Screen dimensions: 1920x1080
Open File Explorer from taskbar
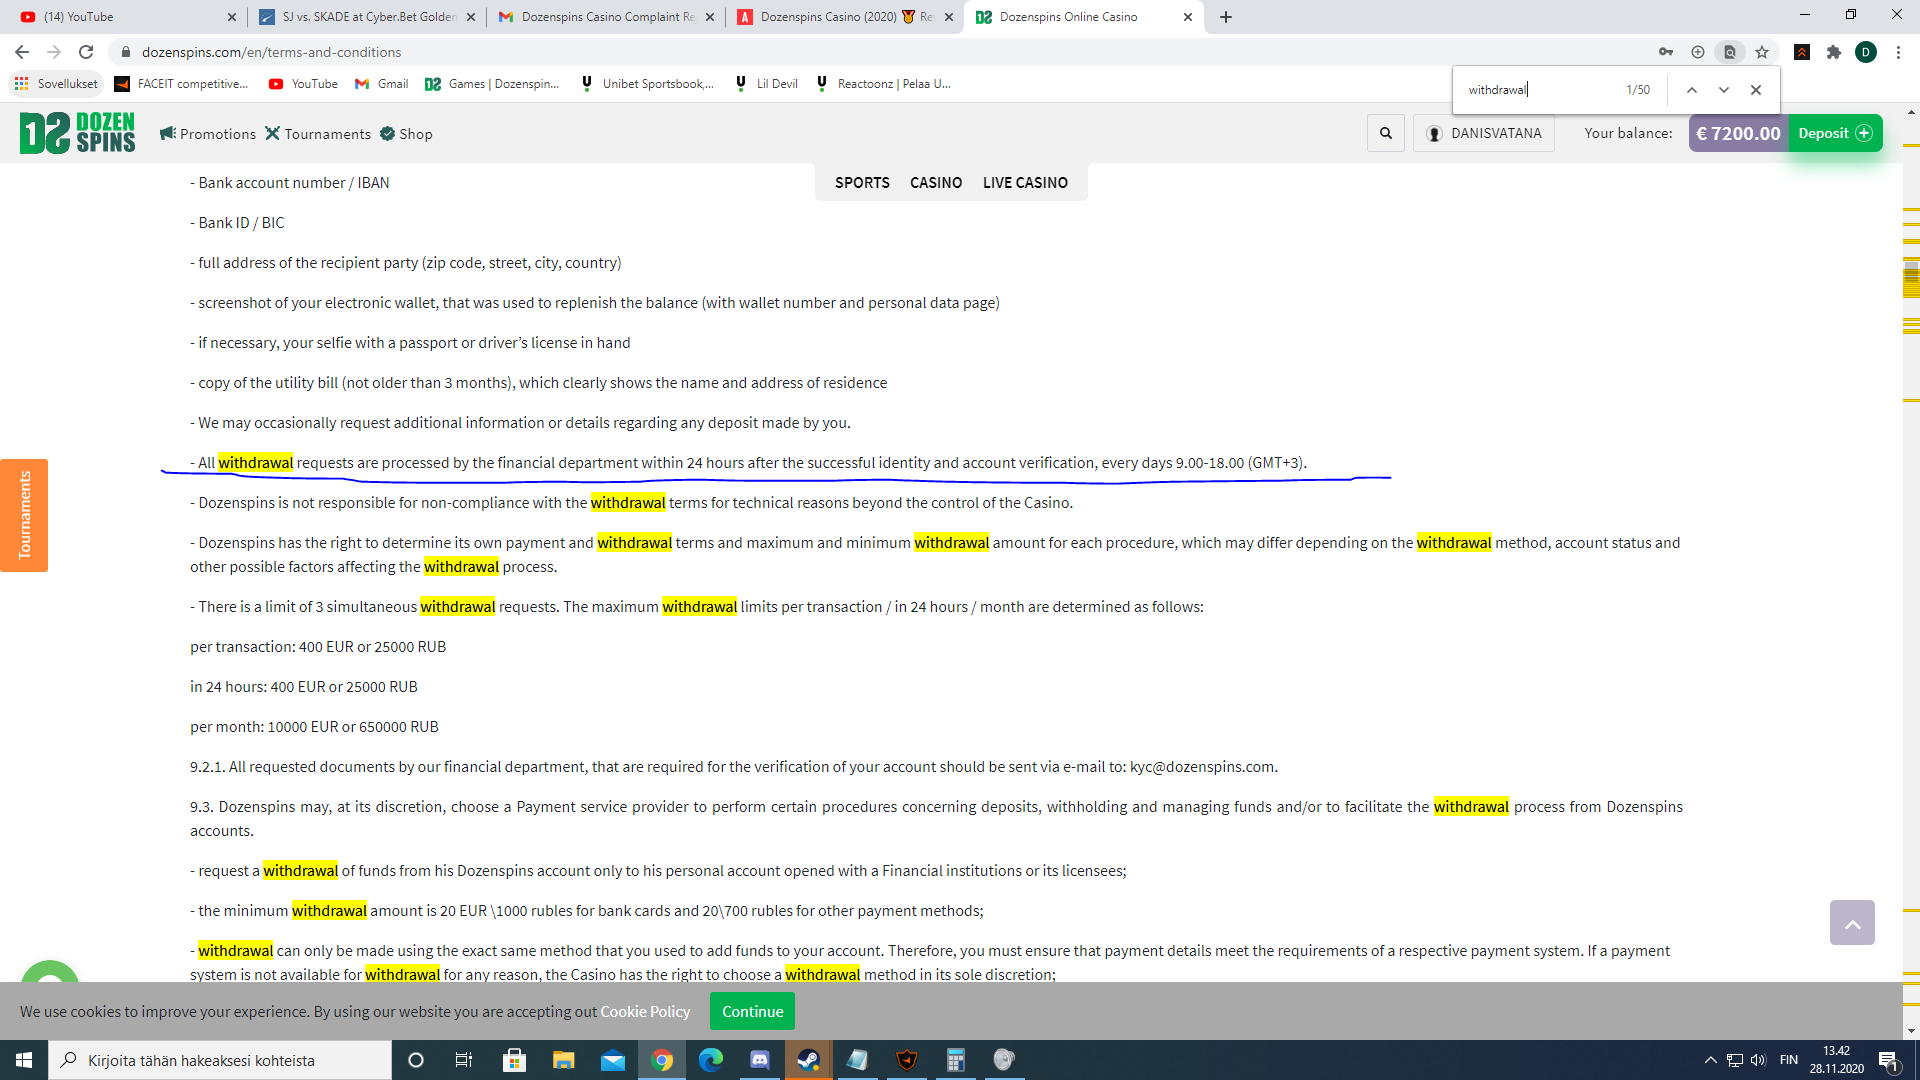coord(564,1060)
